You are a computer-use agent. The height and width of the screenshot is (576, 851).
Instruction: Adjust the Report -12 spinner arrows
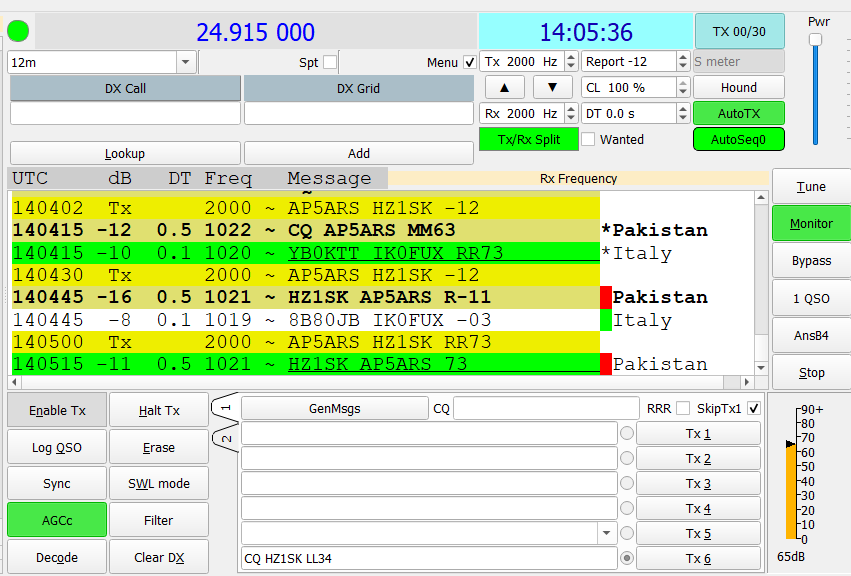click(x=683, y=61)
